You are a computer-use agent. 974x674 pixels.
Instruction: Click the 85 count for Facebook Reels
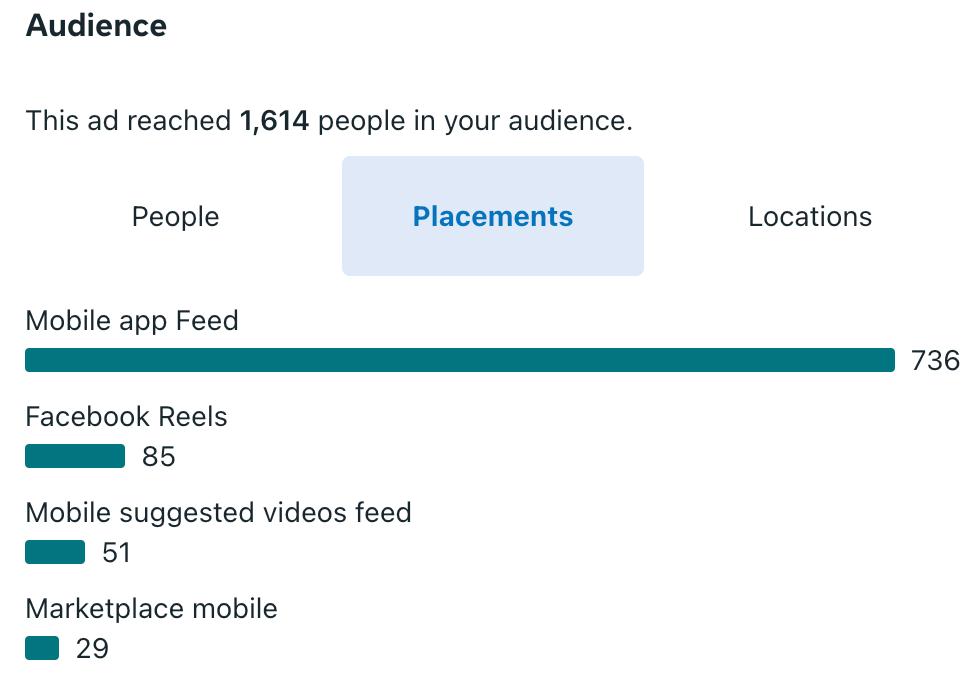[x=158, y=457]
